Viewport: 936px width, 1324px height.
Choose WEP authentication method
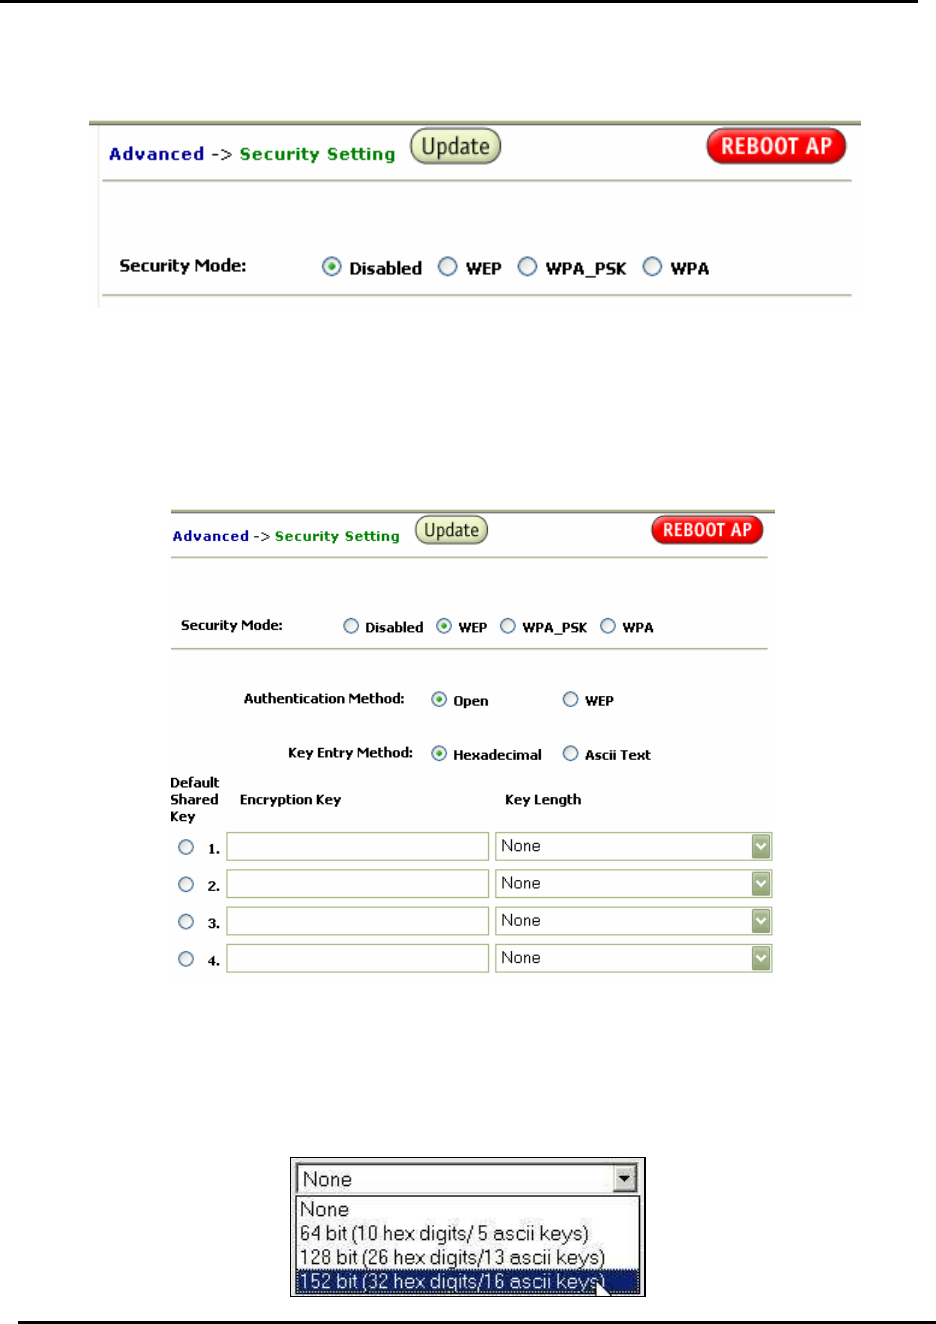(570, 700)
